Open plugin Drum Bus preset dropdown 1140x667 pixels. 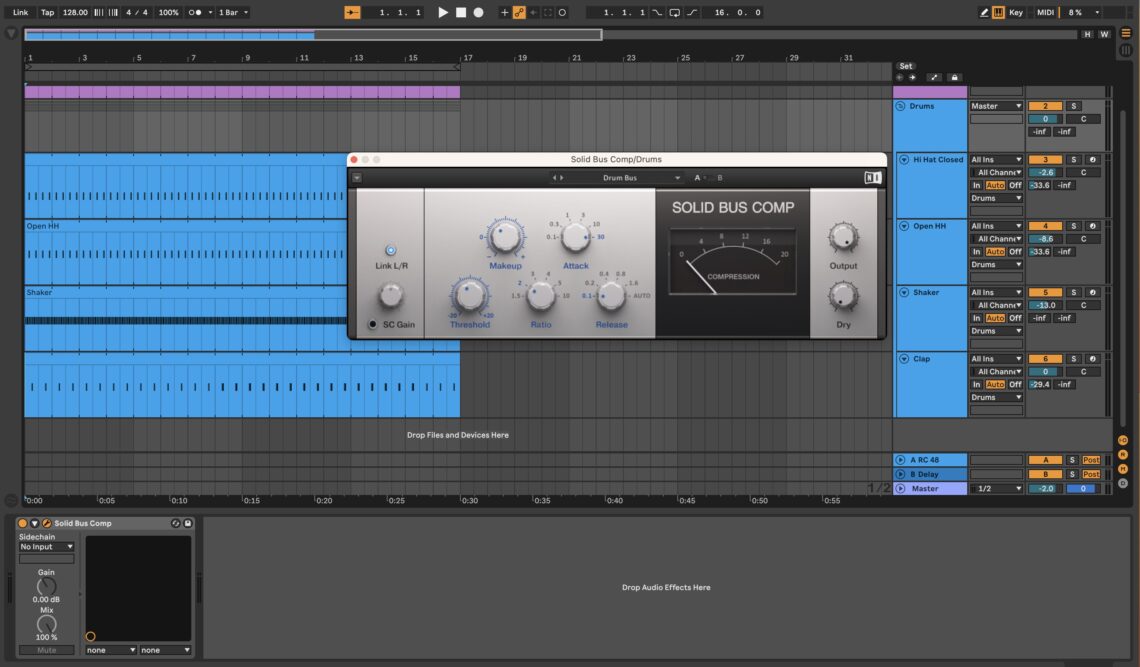coord(619,177)
